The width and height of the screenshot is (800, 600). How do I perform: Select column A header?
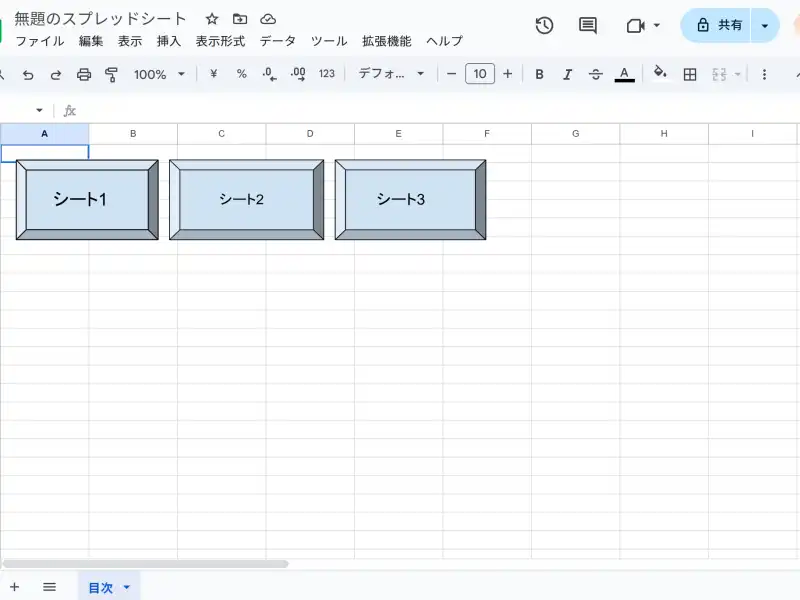point(44,134)
